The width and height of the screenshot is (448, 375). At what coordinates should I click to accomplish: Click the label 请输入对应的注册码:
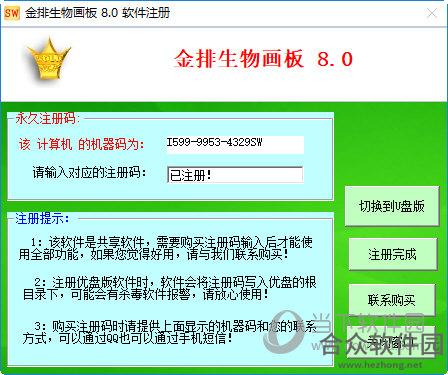point(89,173)
